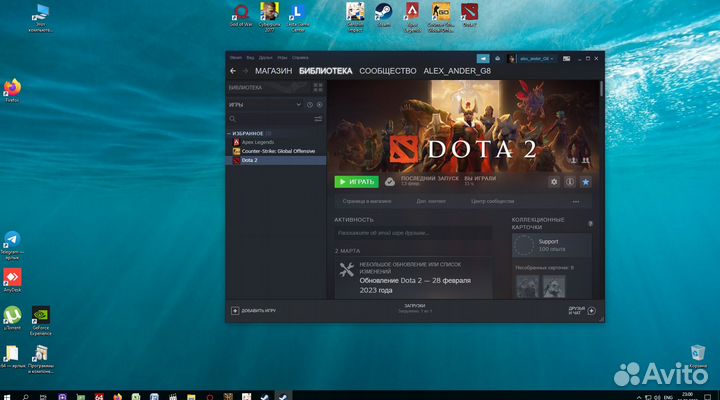Click the activity post input field
Image resolution: width=720 pixels, height=400 pixels.
413,233
